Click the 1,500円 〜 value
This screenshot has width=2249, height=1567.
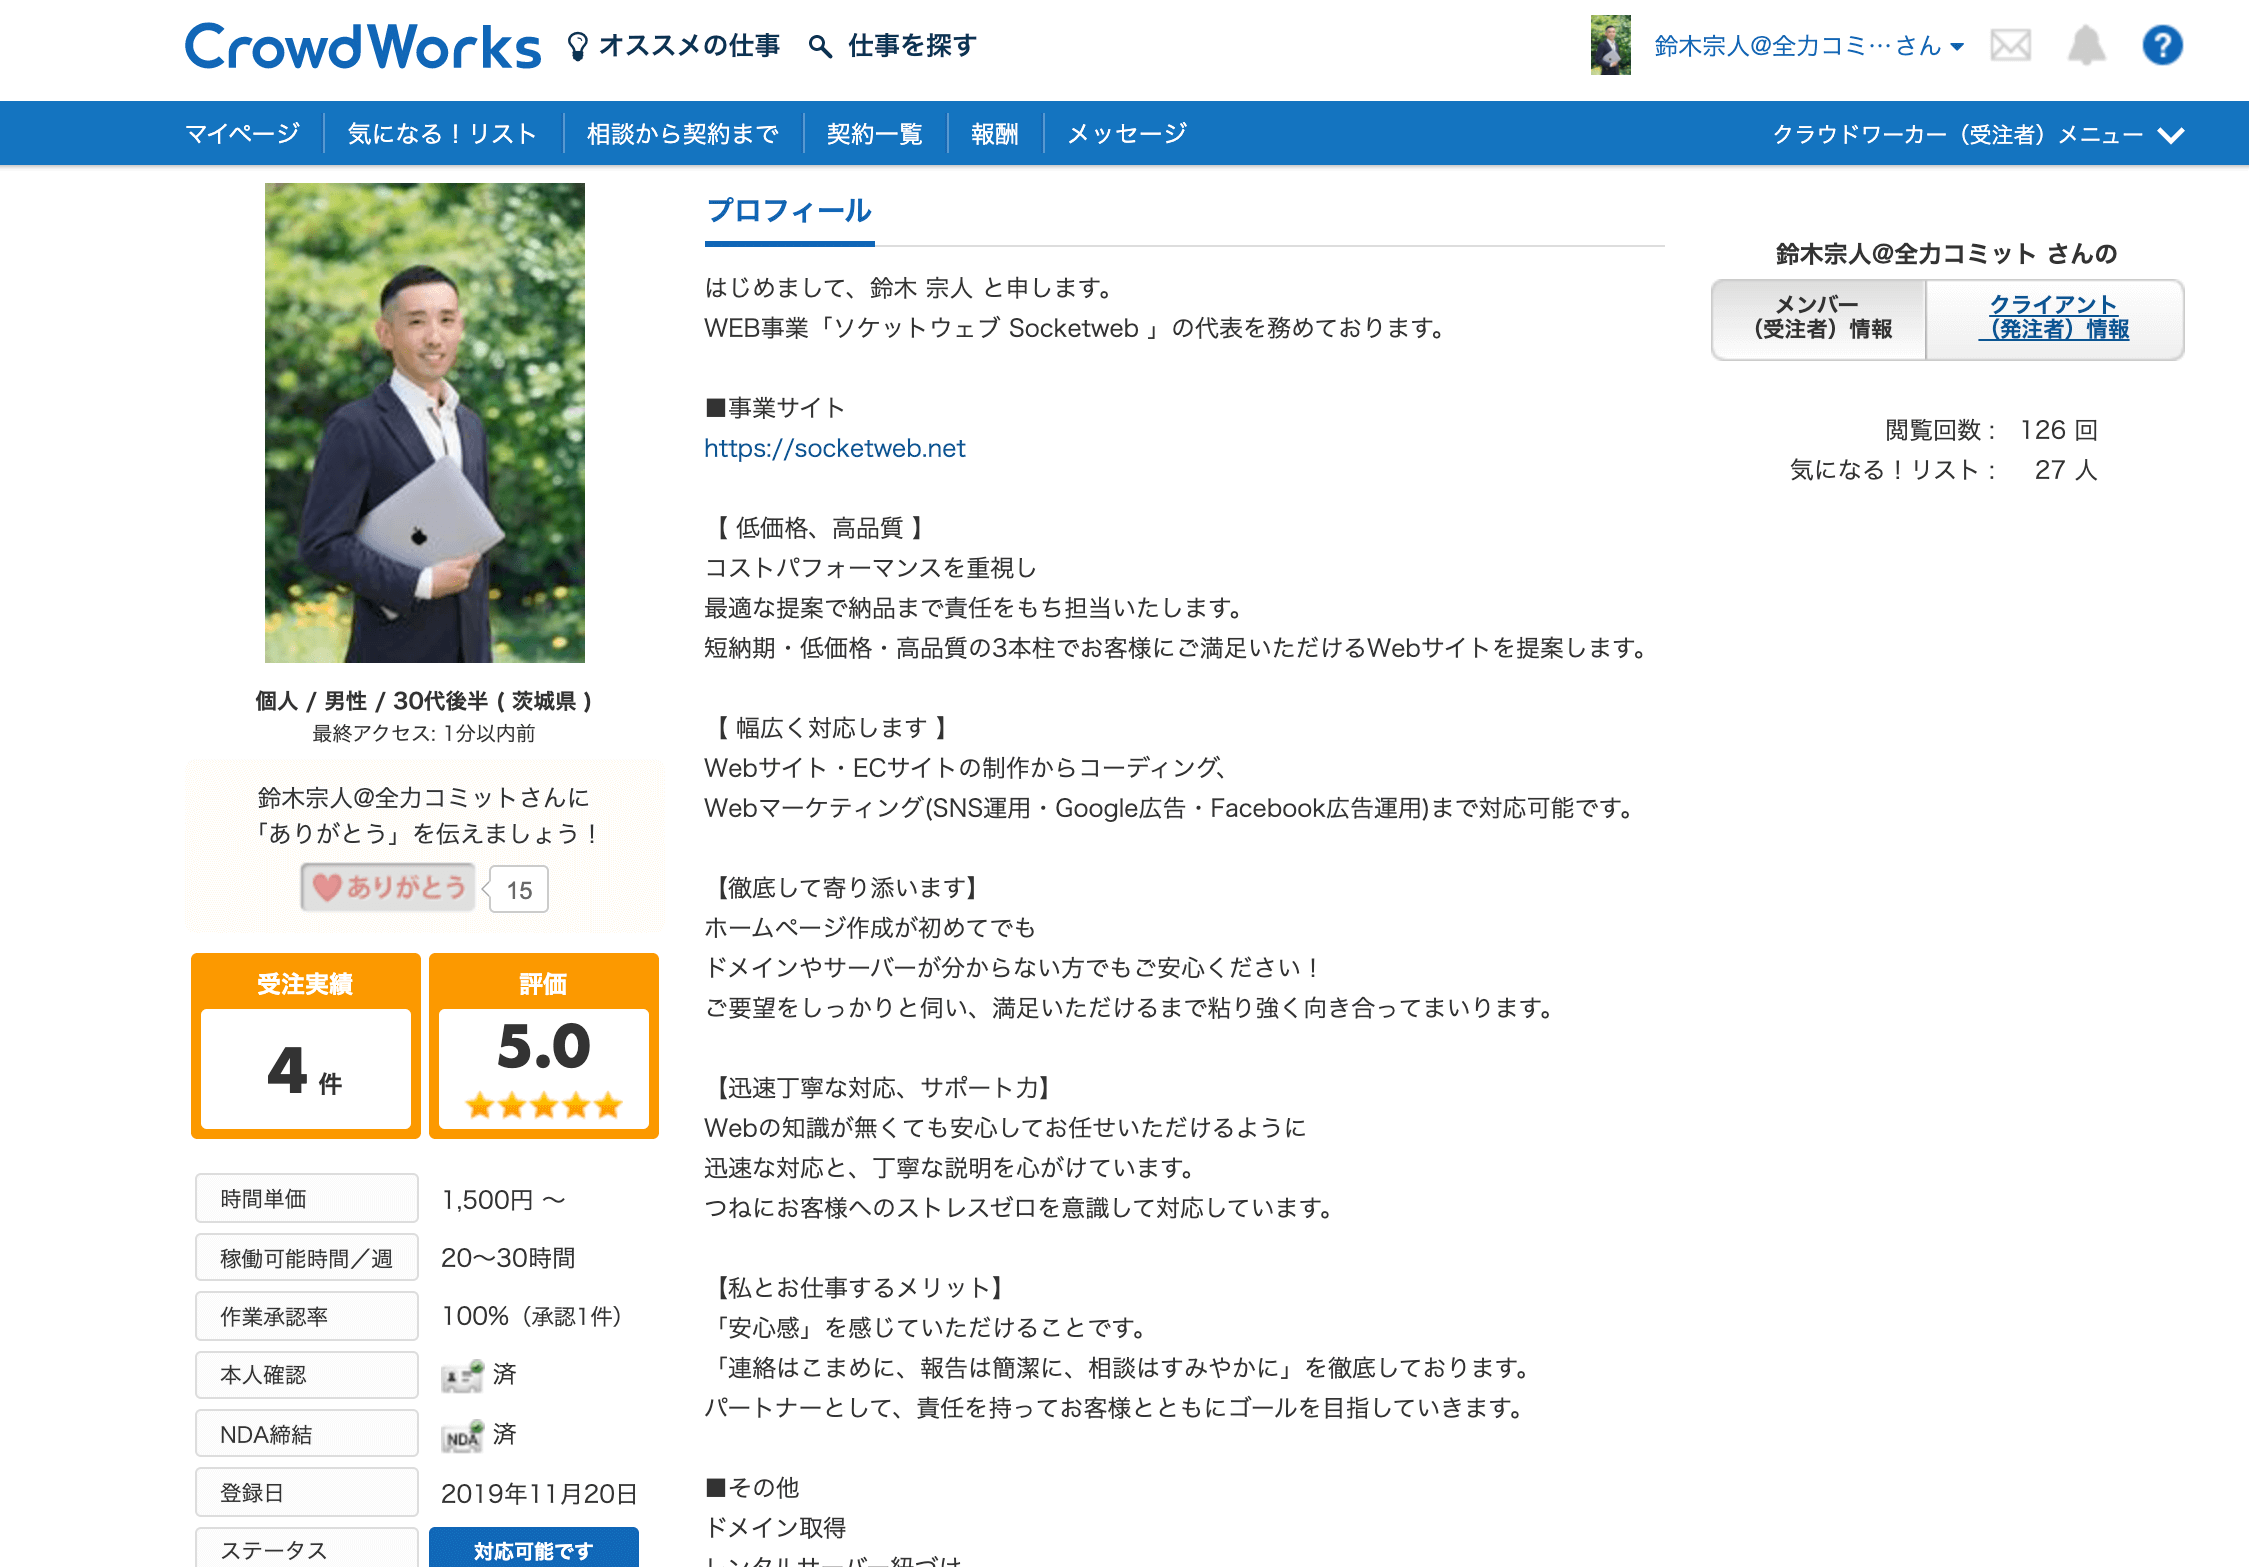504,1200
